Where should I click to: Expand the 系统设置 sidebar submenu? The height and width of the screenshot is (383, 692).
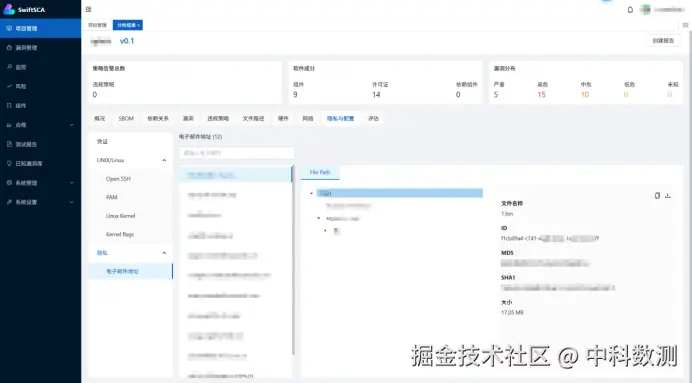(71, 202)
